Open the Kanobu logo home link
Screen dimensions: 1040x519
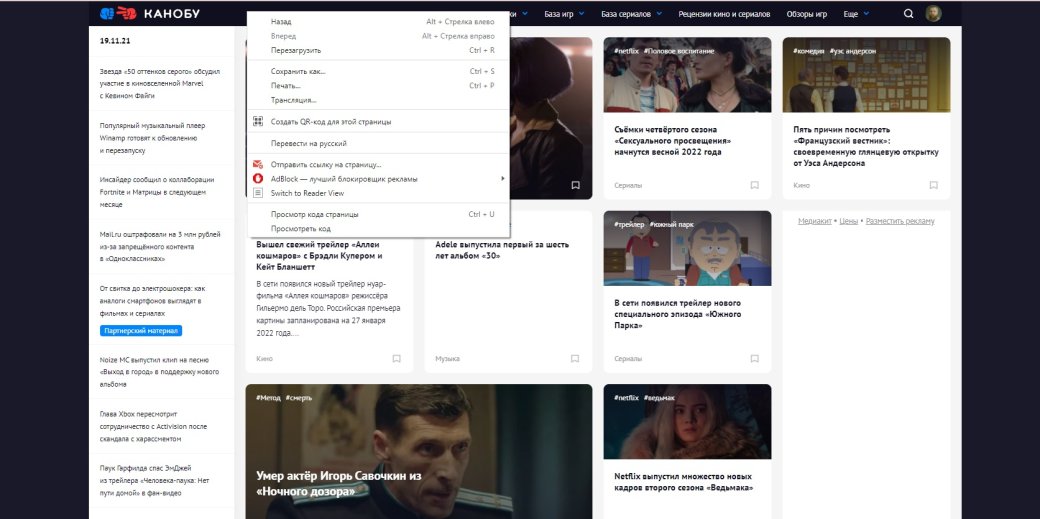coord(149,13)
